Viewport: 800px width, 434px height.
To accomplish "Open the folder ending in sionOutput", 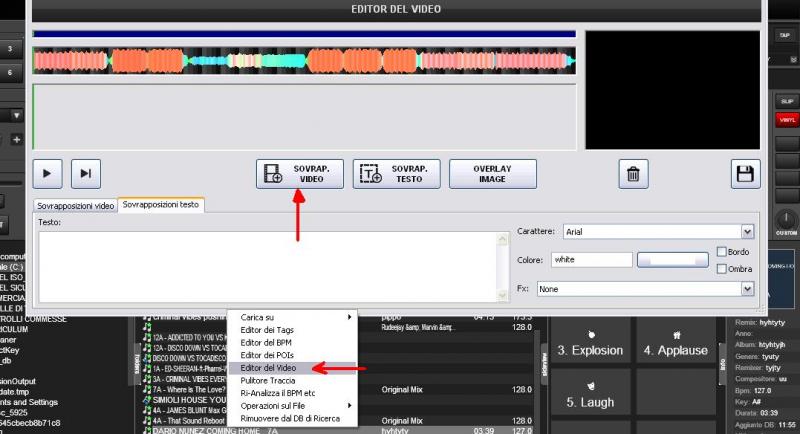I will click(18, 381).
